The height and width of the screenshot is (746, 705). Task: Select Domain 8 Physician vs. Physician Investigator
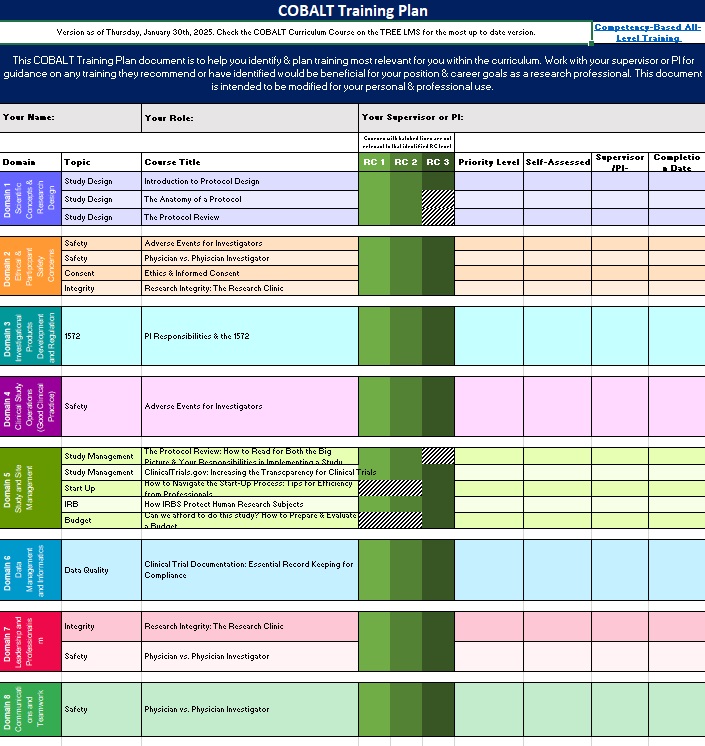click(x=250, y=709)
